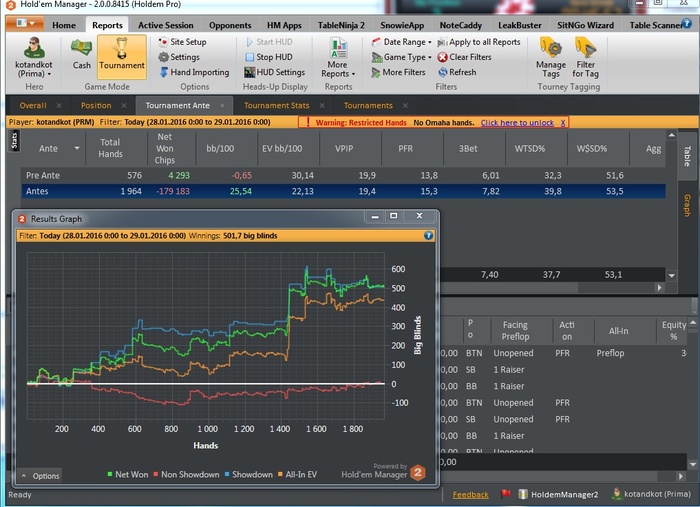The width and height of the screenshot is (700, 507).
Task: Click Hold'em Manager logo in graph window
Action: 418,473
